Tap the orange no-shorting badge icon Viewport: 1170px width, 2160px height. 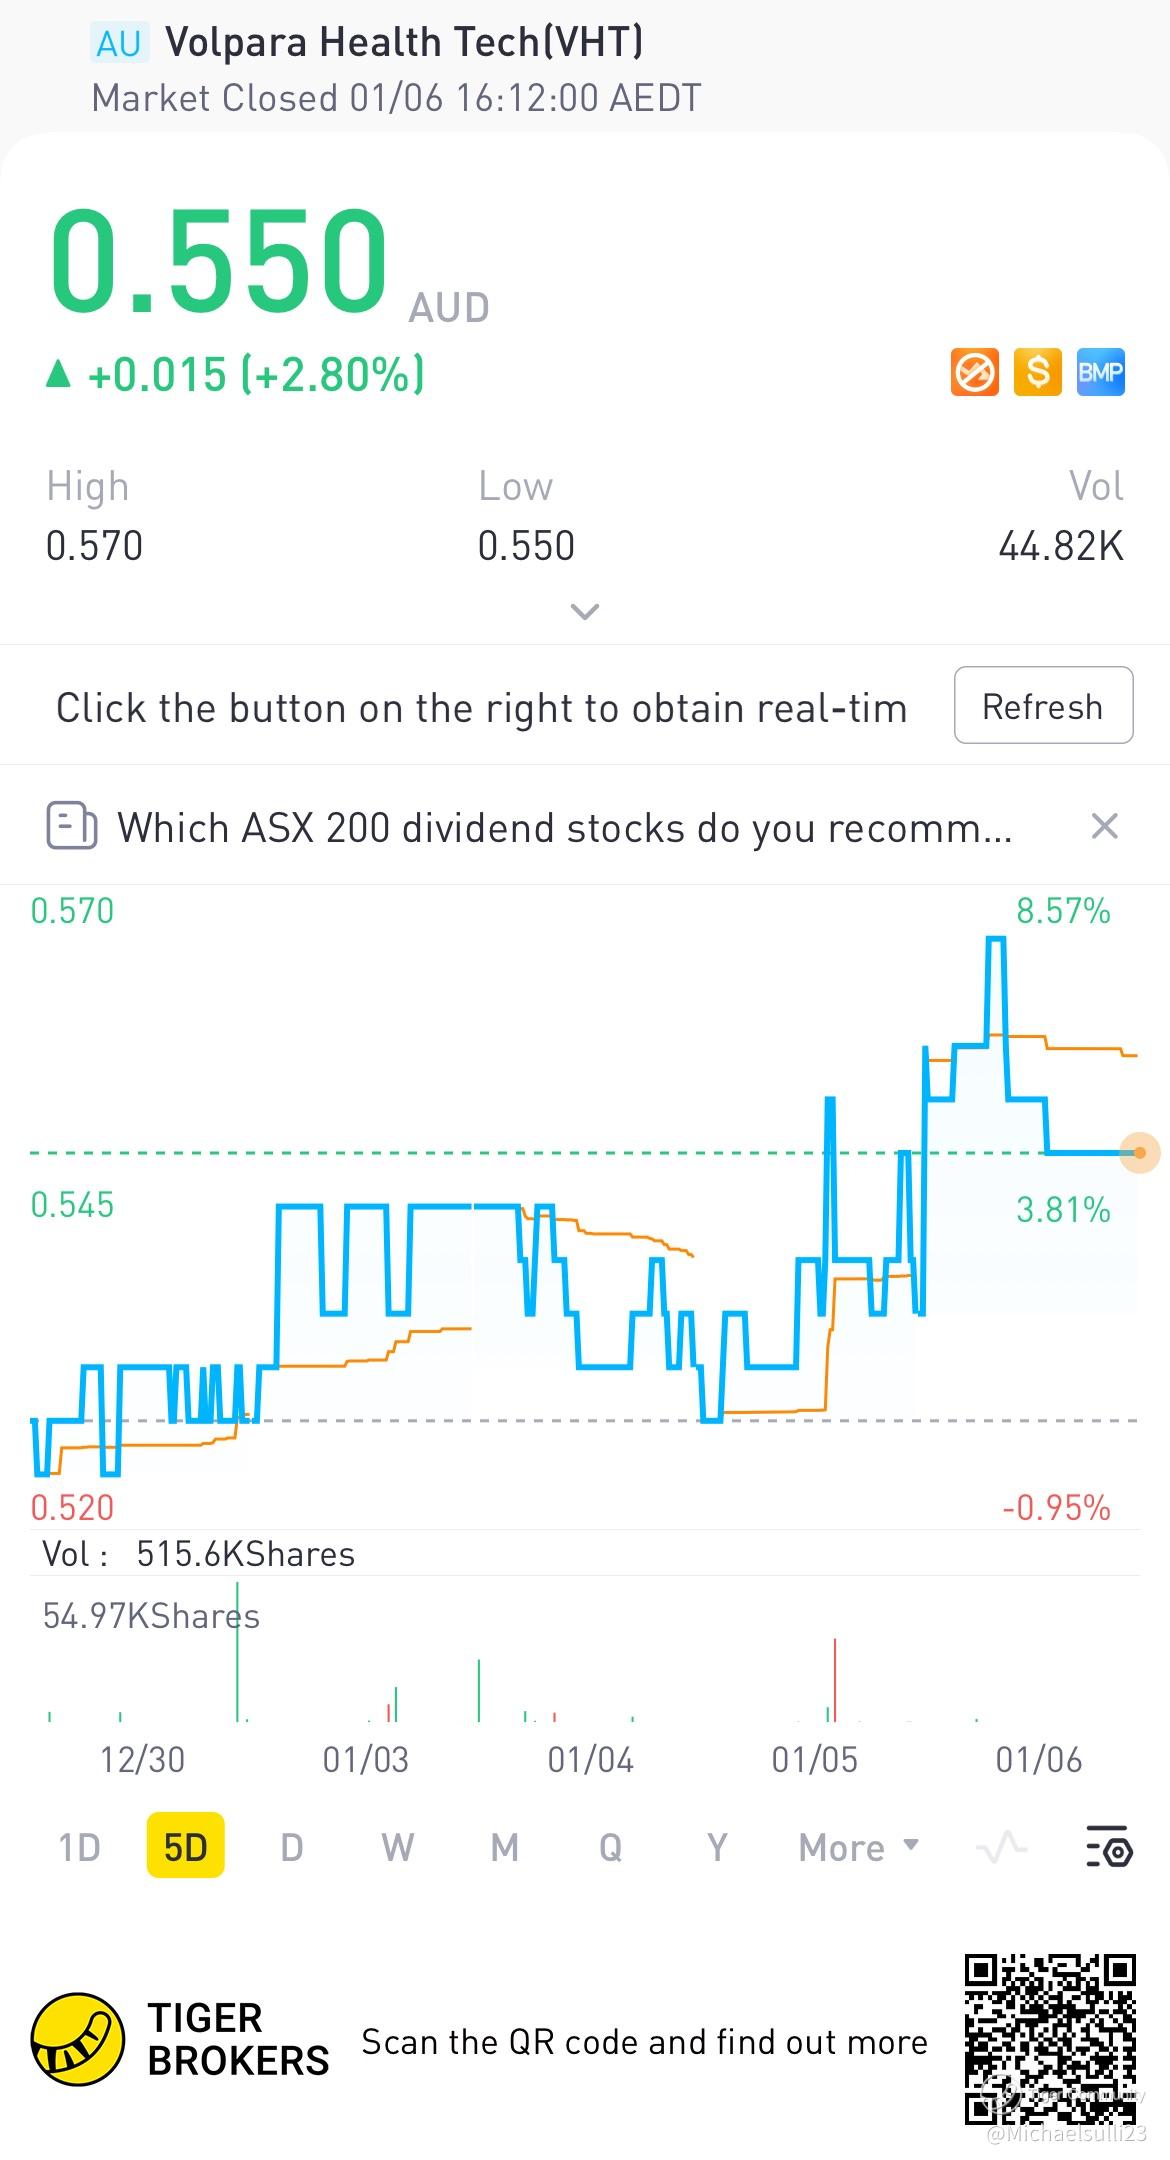coord(974,373)
